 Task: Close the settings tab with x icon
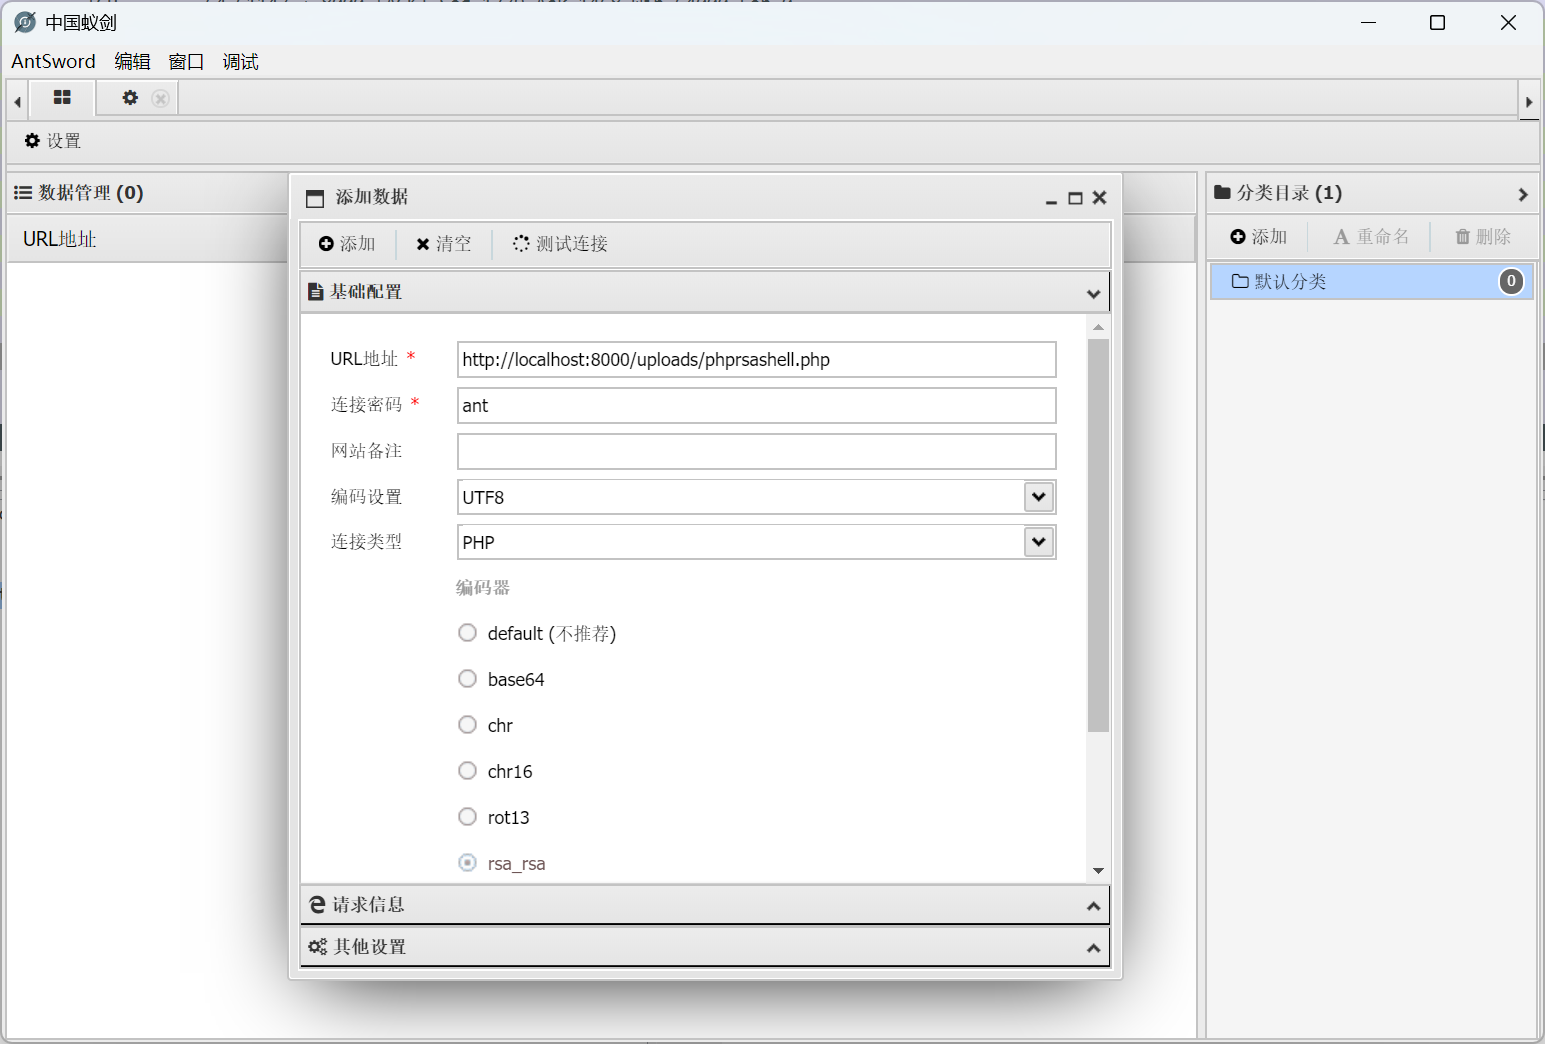[160, 98]
